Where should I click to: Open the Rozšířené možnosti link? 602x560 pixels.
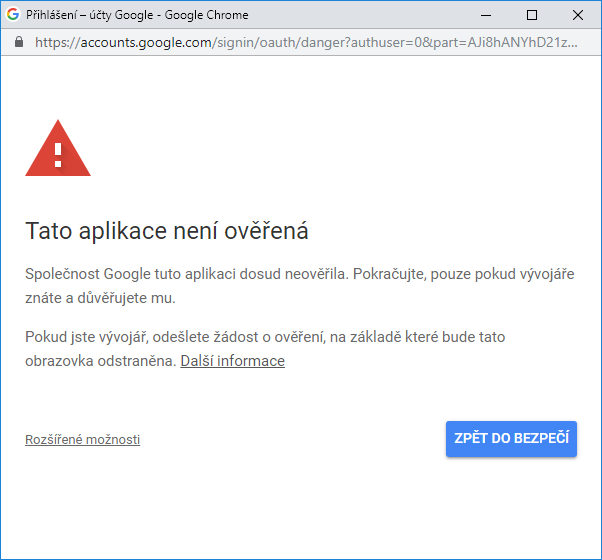point(83,439)
